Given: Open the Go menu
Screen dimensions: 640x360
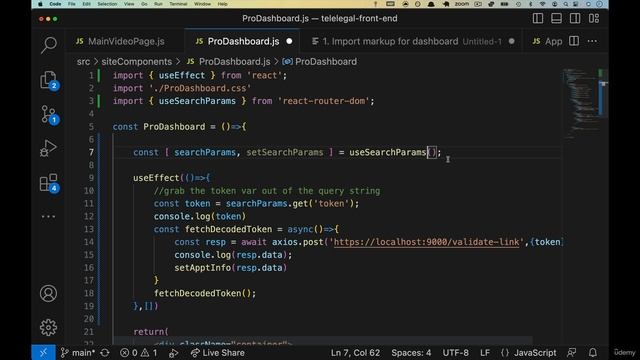Looking at the screenshot, I should tap(144, 4).
